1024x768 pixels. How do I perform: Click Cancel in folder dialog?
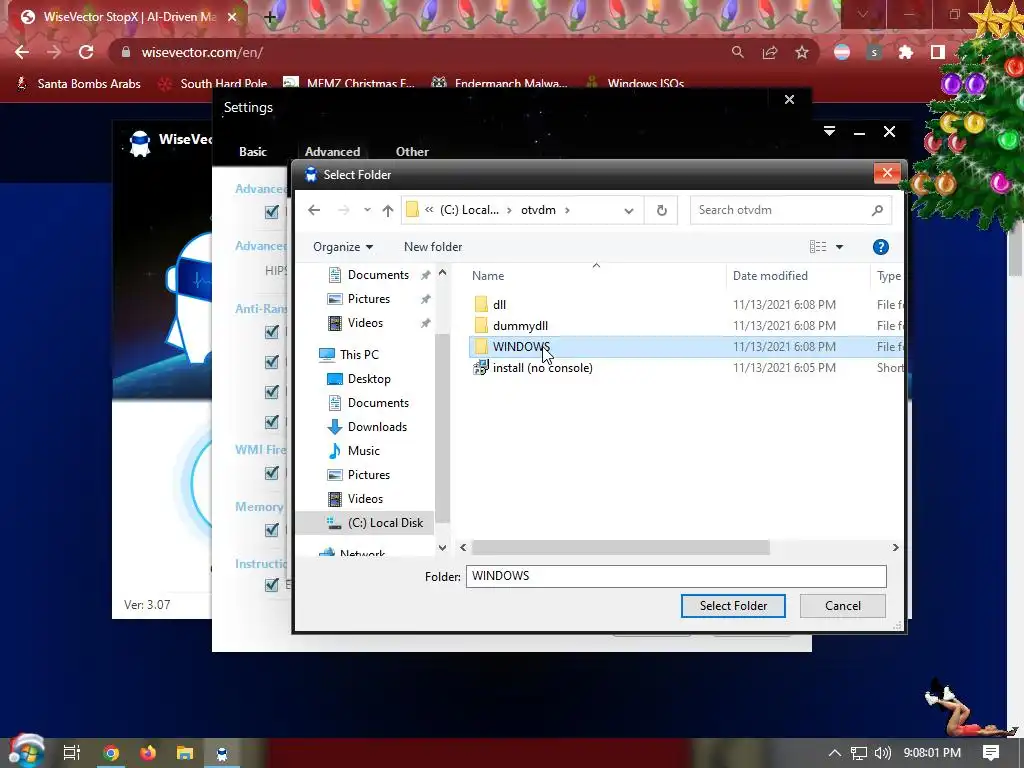pyautogui.click(x=842, y=606)
